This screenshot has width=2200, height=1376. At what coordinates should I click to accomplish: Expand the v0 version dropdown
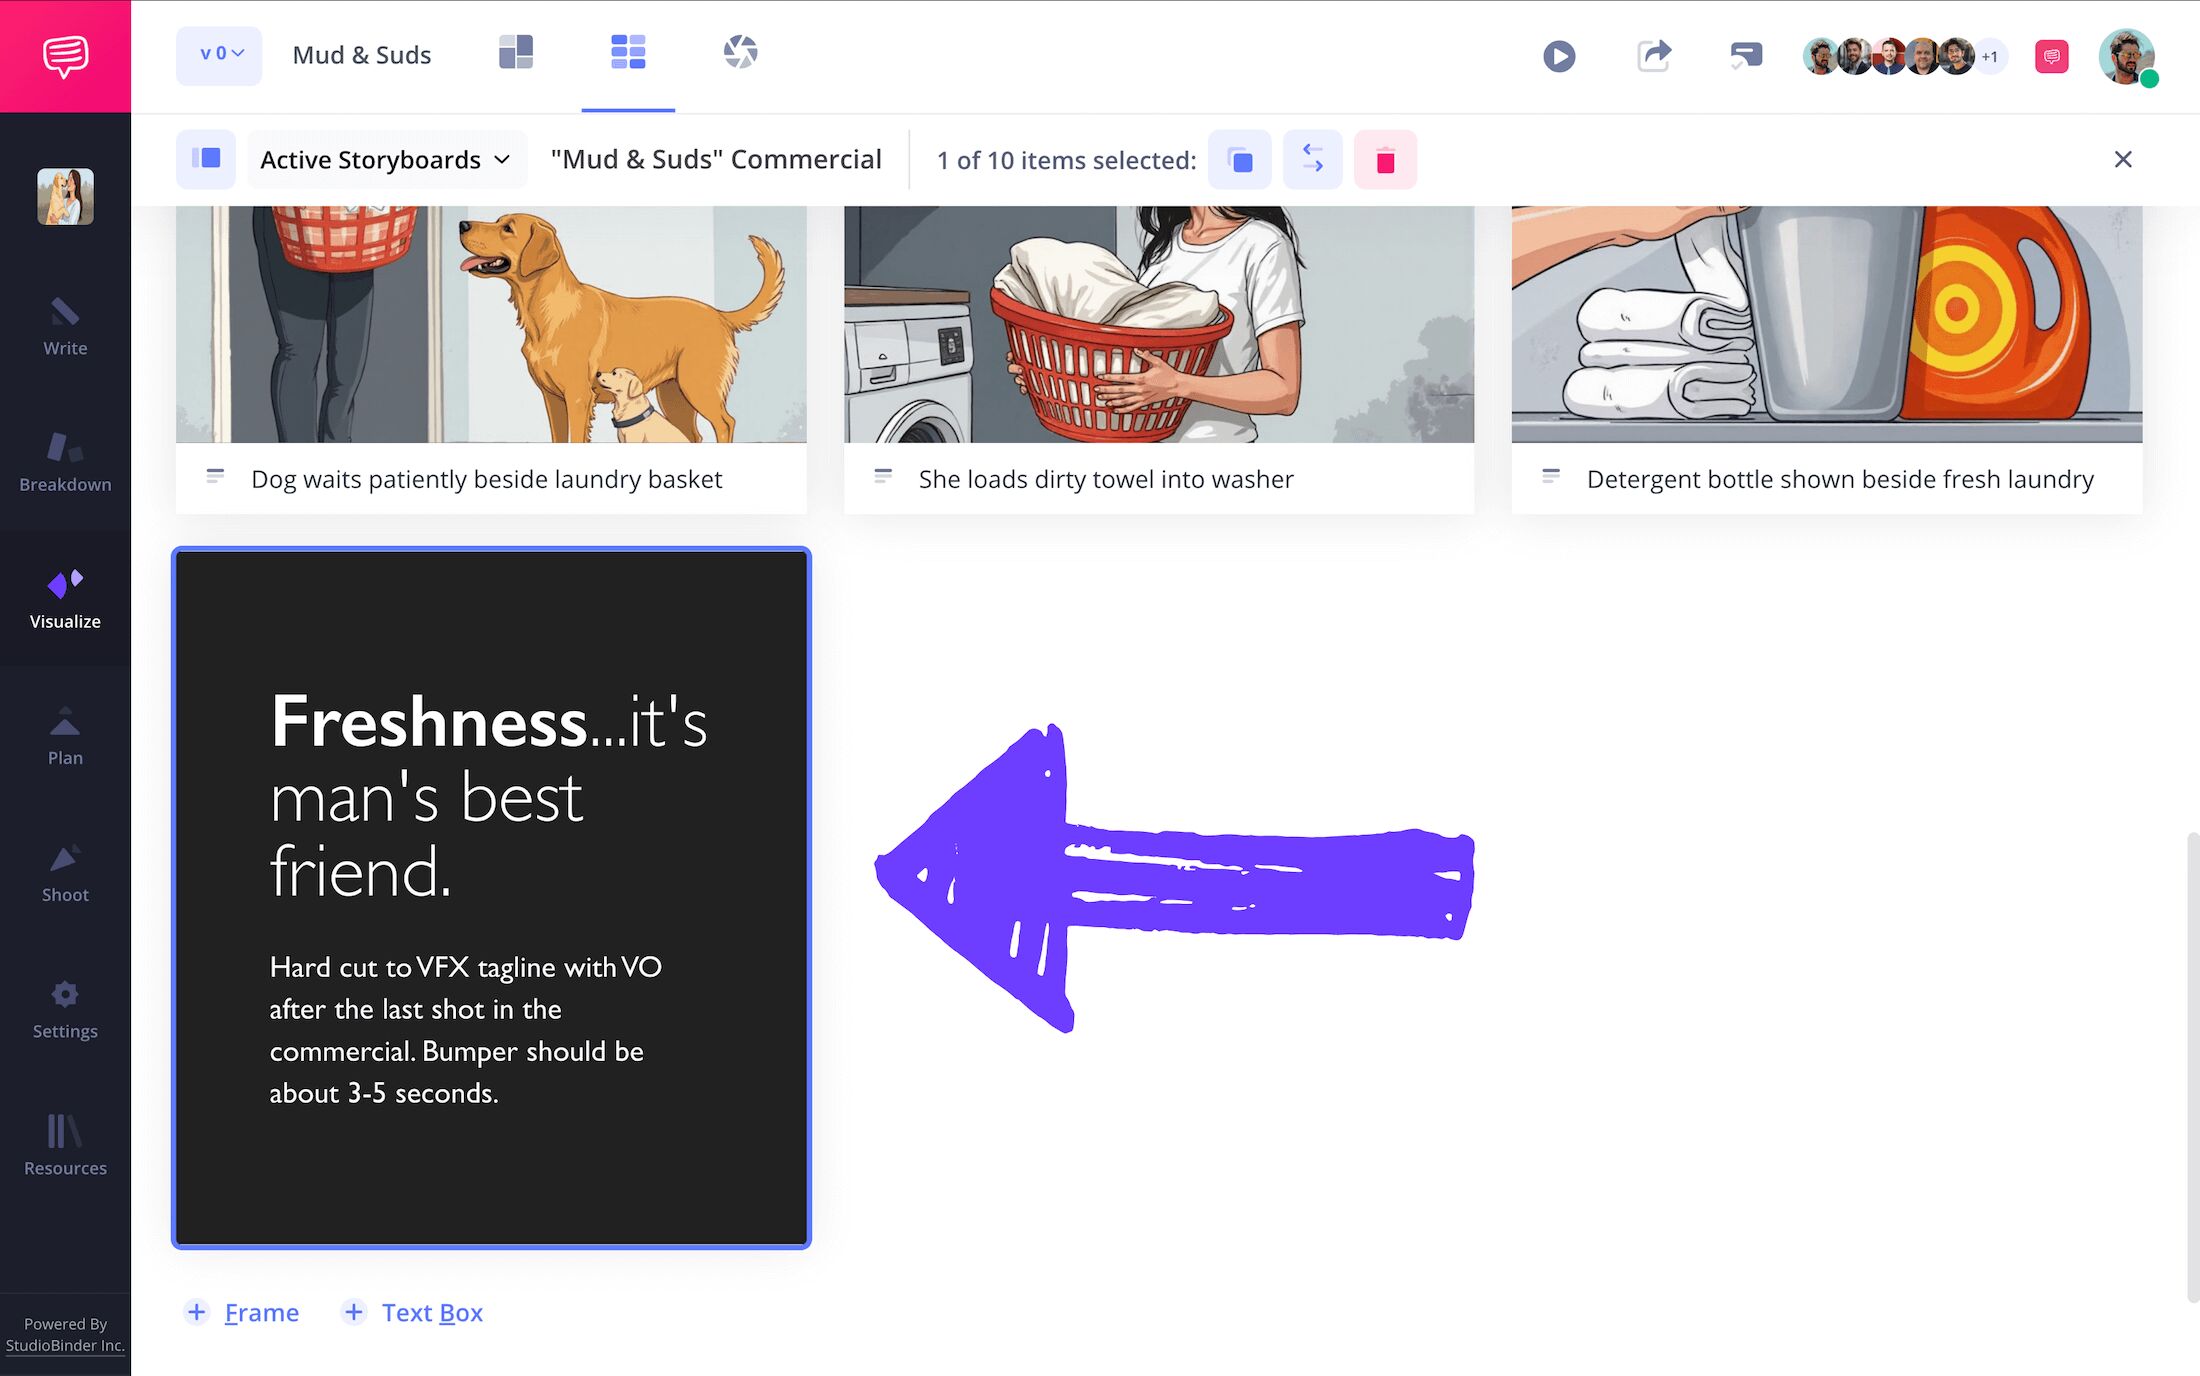(219, 55)
